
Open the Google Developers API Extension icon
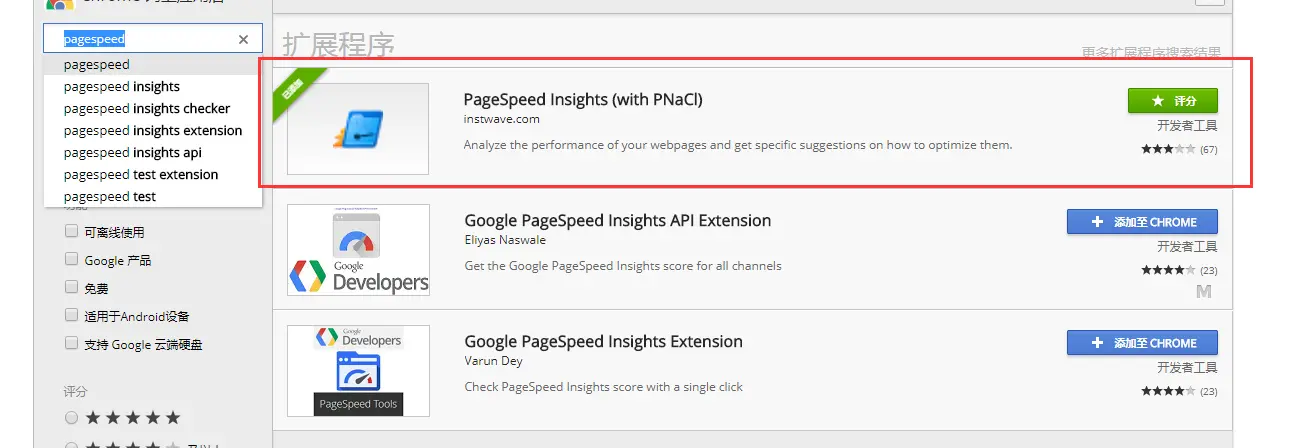coord(358,250)
